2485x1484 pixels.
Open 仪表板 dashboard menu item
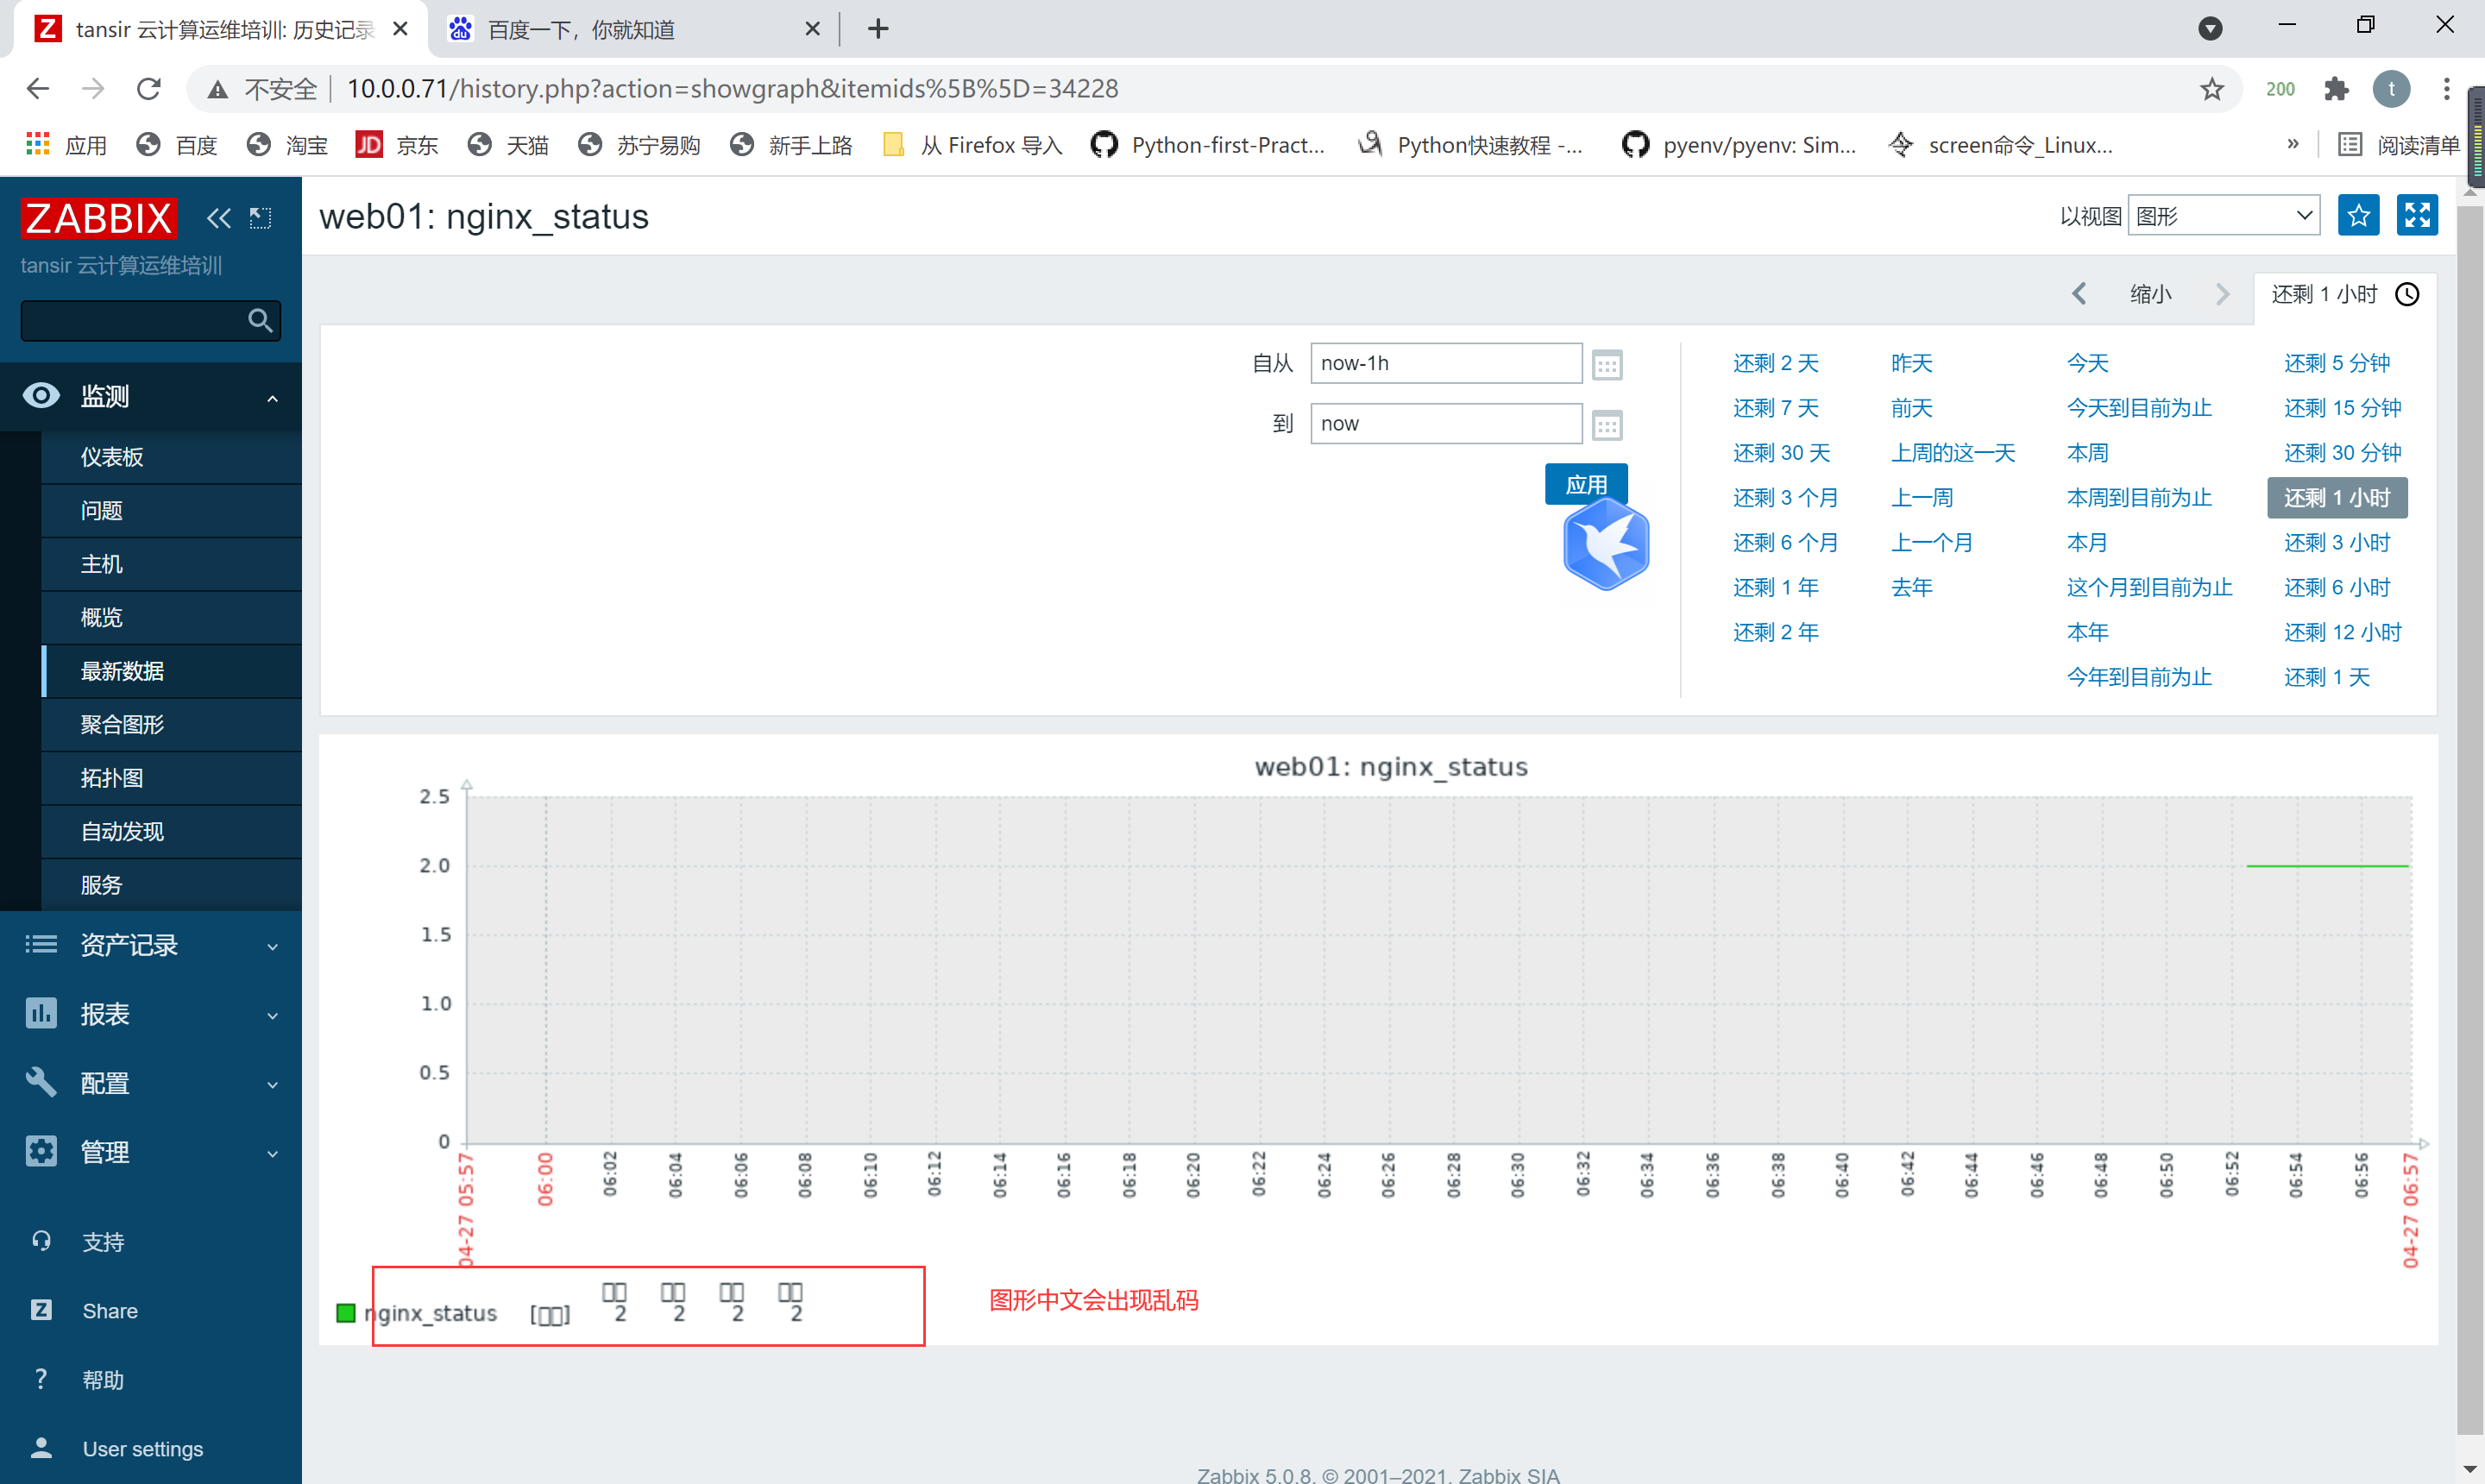coord(172,457)
